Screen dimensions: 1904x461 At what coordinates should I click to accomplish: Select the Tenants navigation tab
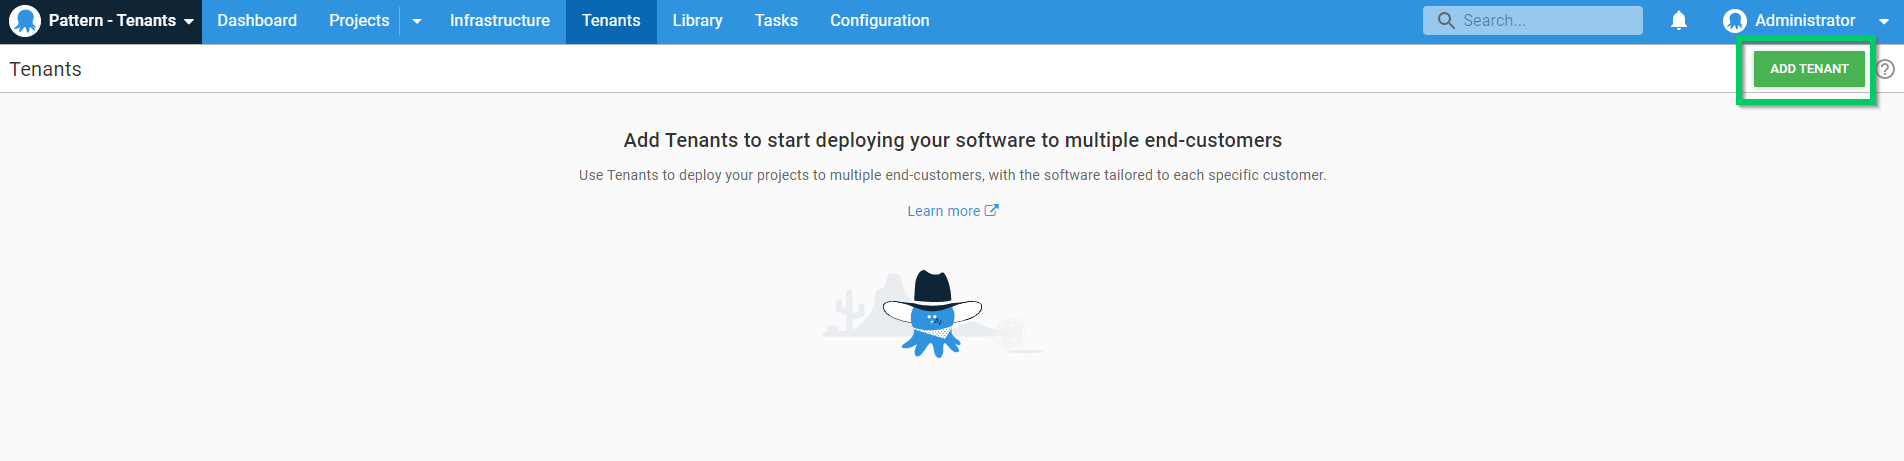[x=611, y=21]
